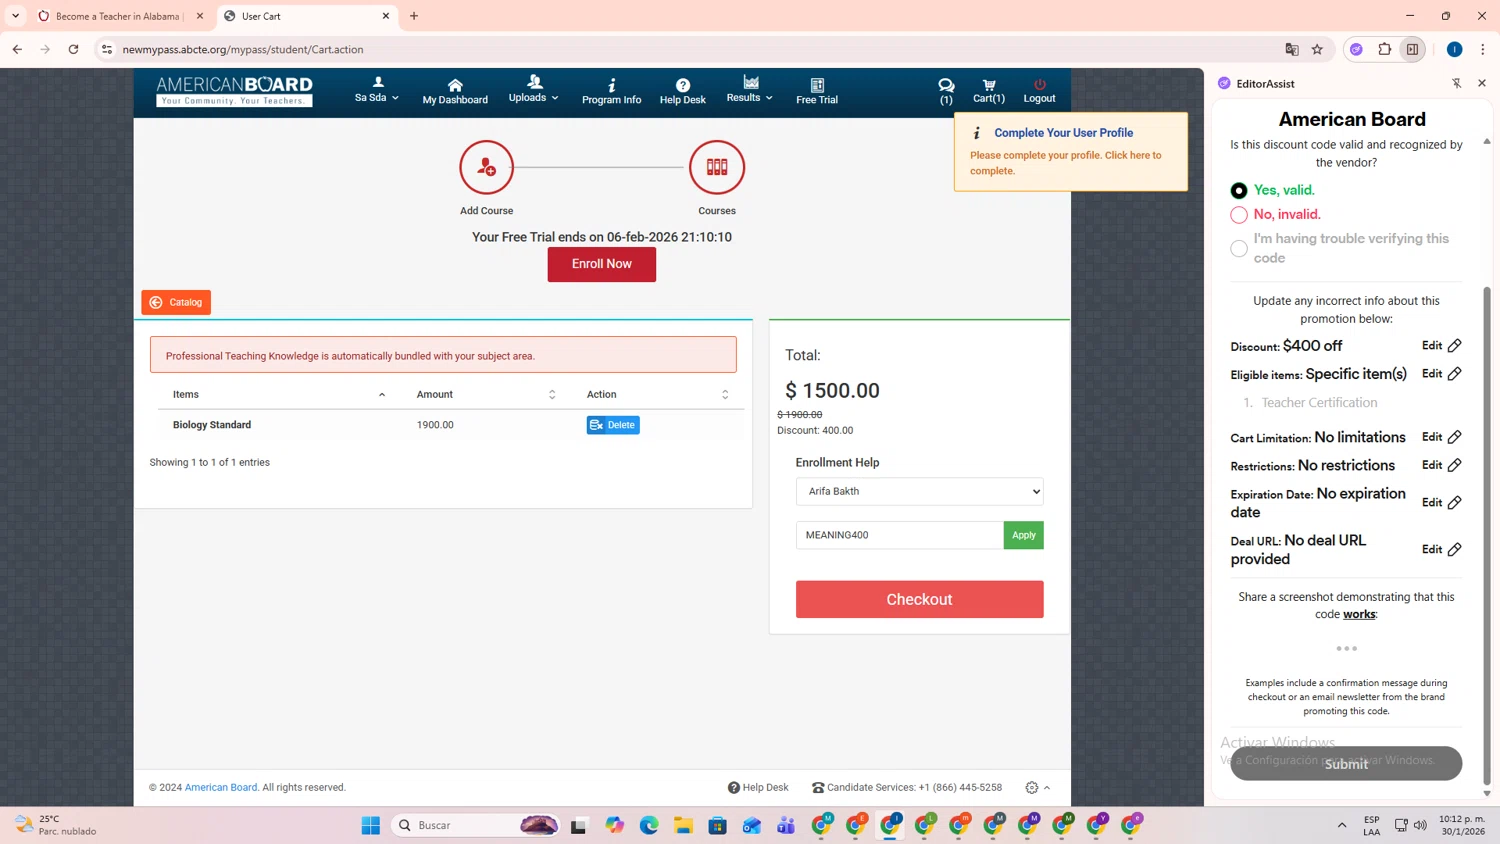The image size is (1500, 844).
Task: Edit the Eligible items field
Action: coord(1441,374)
